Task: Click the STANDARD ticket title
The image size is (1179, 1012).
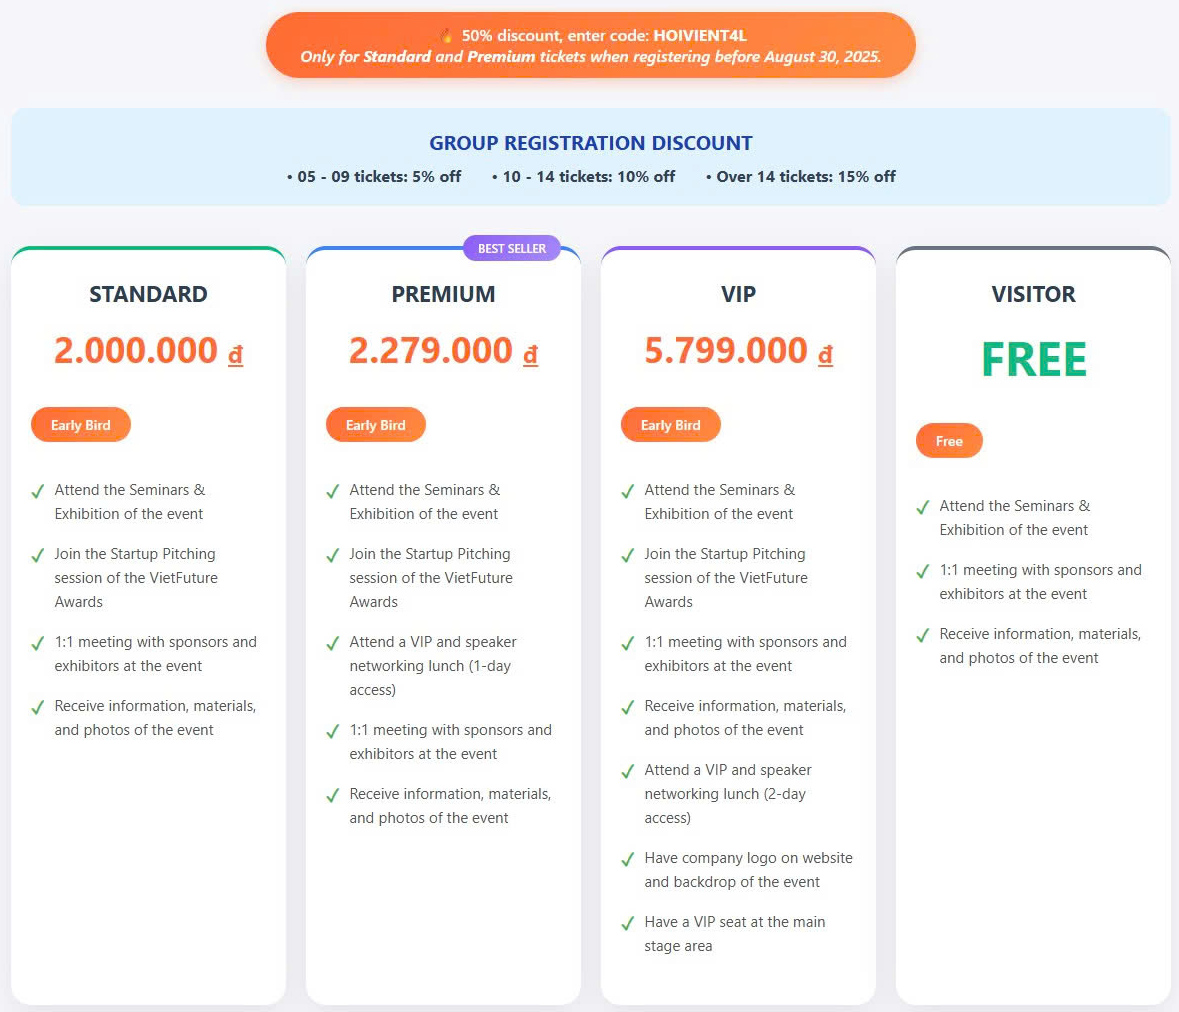Action: pos(148,294)
